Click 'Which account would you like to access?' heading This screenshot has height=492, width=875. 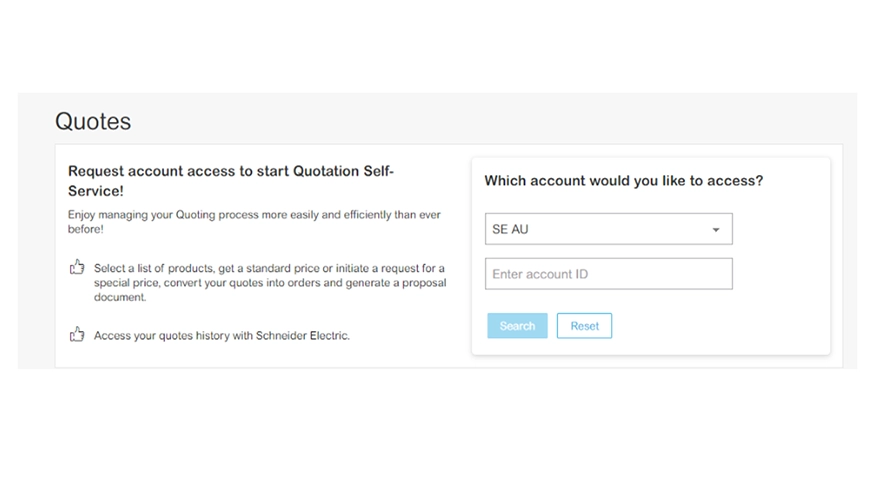[x=623, y=181]
